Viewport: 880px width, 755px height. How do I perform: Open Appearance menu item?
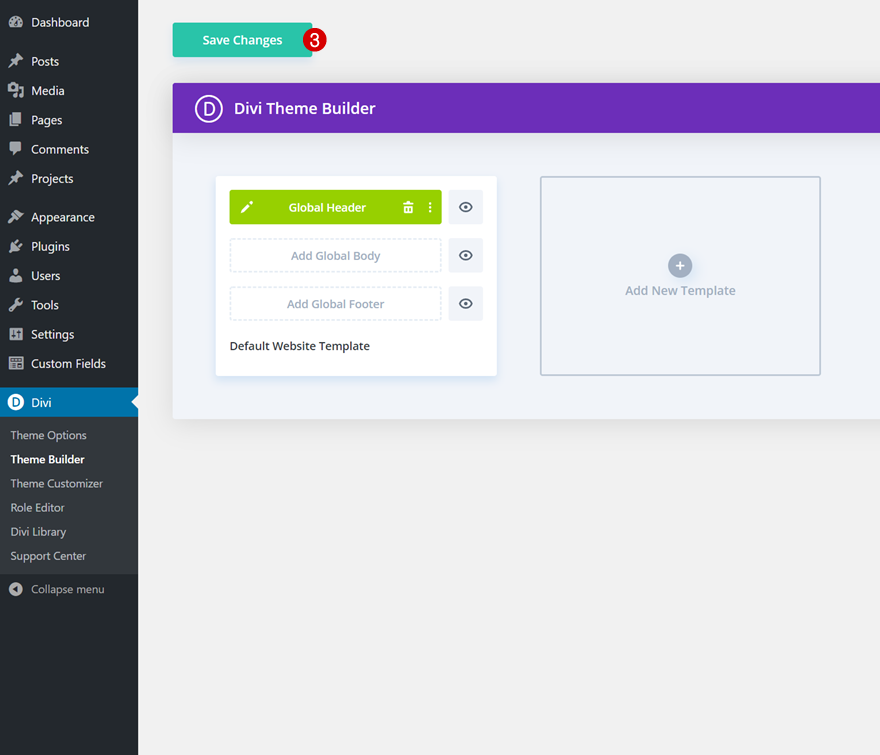coord(63,217)
